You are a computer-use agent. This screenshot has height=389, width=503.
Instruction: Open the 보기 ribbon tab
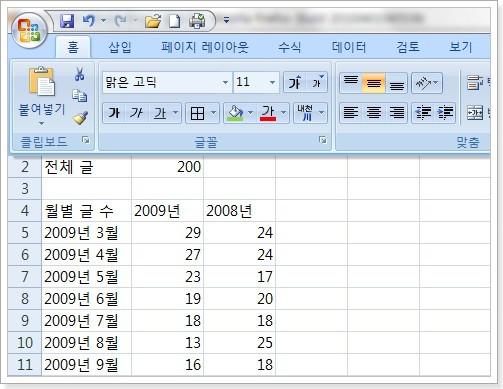coord(461,47)
